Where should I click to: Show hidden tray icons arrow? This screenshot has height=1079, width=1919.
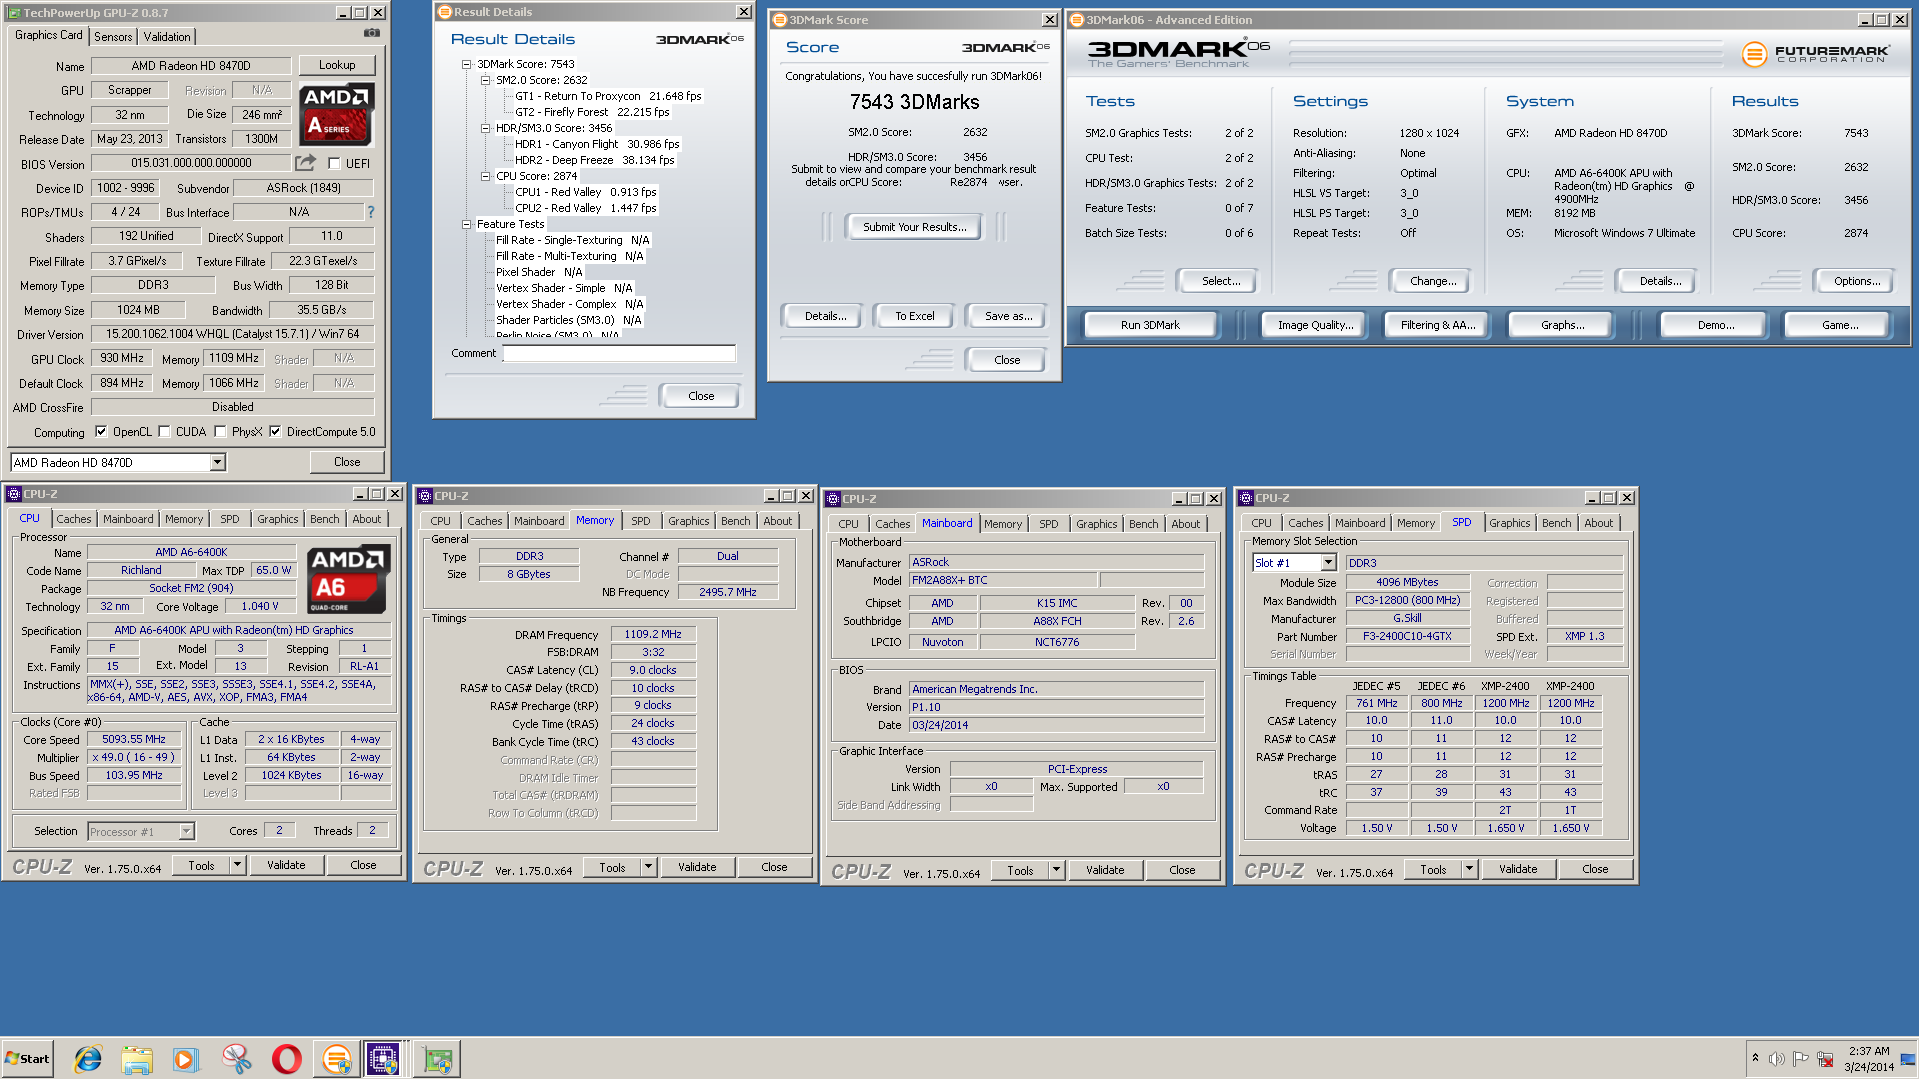pyautogui.click(x=1755, y=1058)
